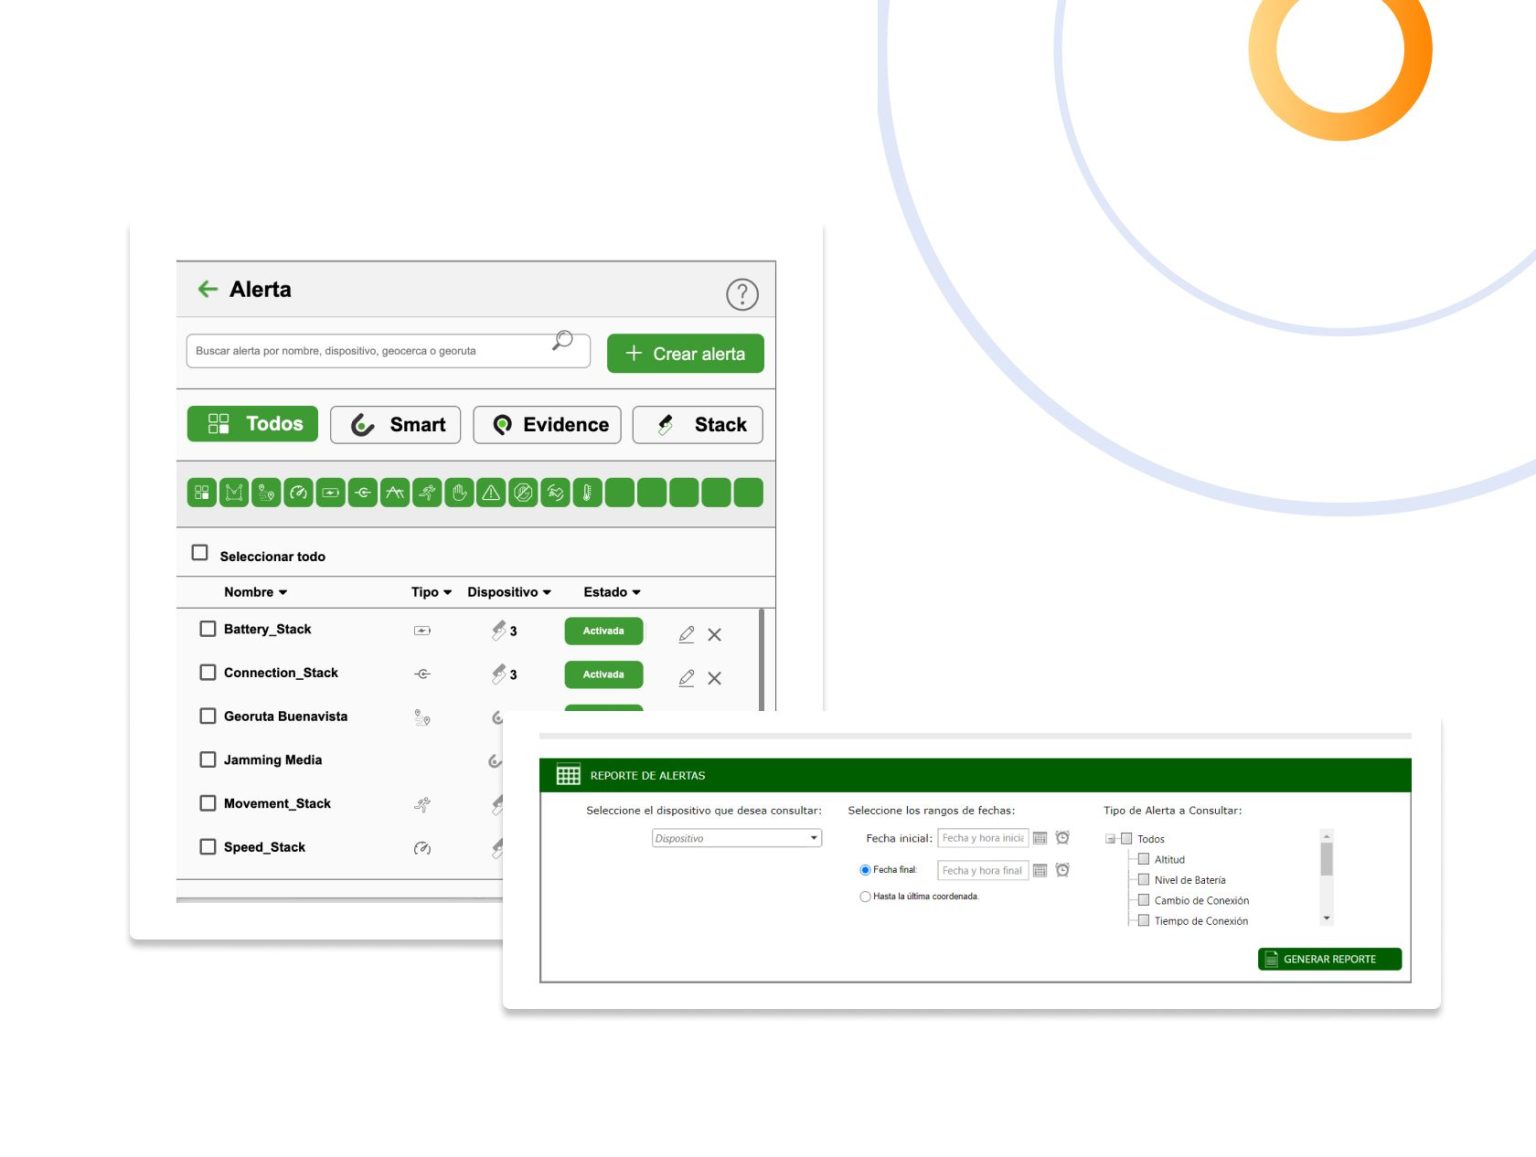This screenshot has height=1157, width=1536.
Task: Collapse the Todos tree node
Action: (1110, 839)
